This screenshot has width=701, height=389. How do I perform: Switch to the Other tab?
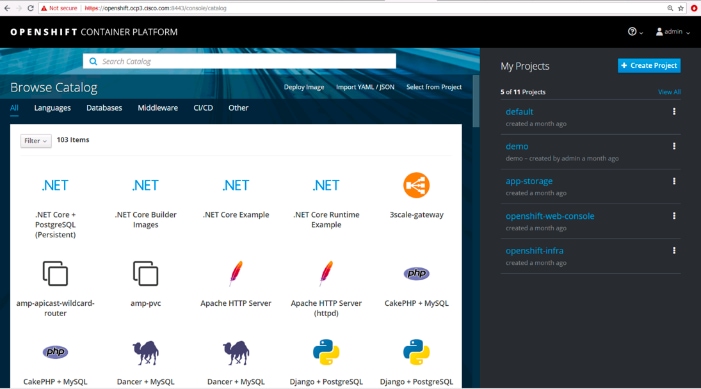pos(238,108)
